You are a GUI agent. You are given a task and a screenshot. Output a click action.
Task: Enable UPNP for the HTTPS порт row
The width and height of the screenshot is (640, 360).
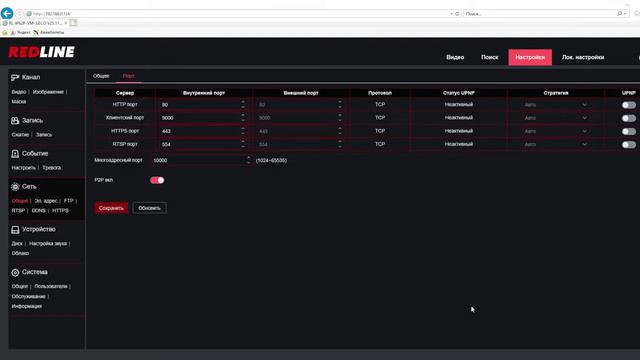[x=629, y=131]
